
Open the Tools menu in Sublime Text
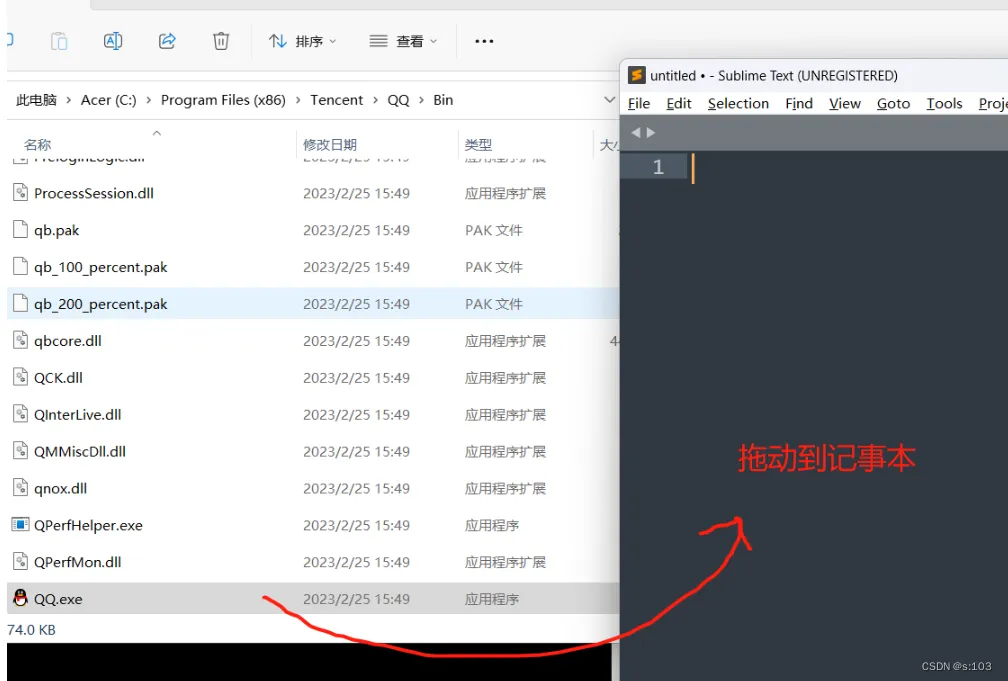click(x=944, y=103)
